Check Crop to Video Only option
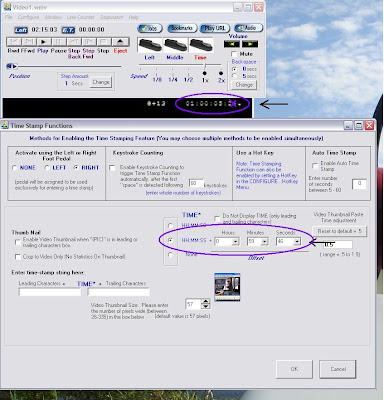The width and height of the screenshot is (384, 400). coord(18,257)
